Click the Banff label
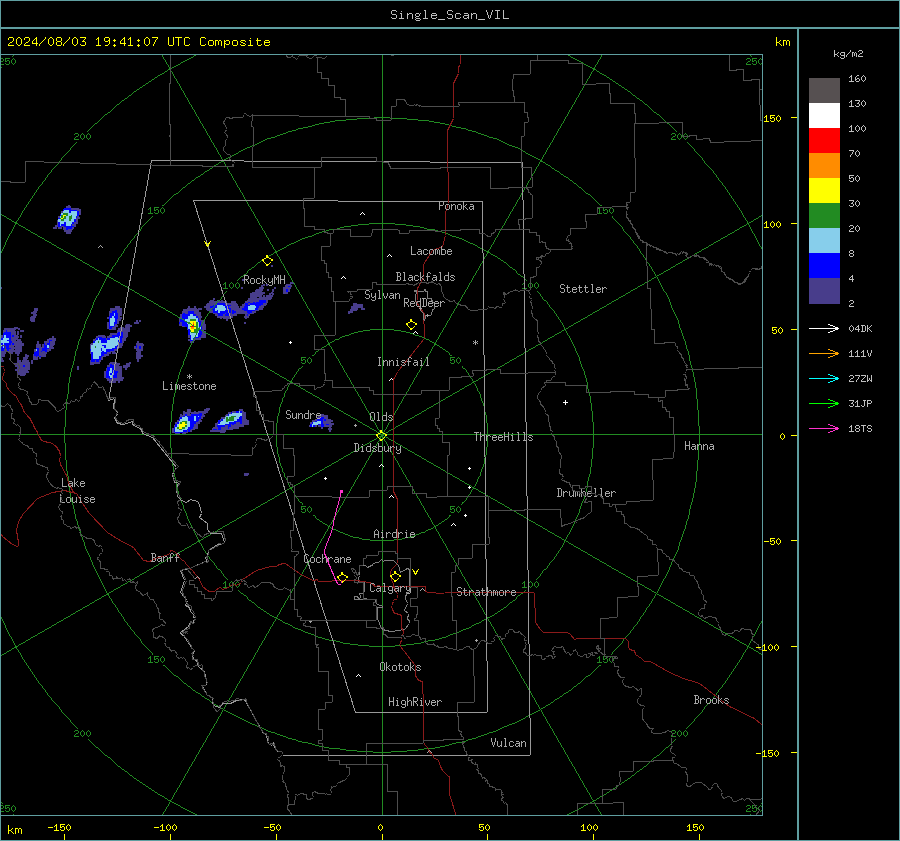Screen dimensions: 900x841 [x=165, y=558]
